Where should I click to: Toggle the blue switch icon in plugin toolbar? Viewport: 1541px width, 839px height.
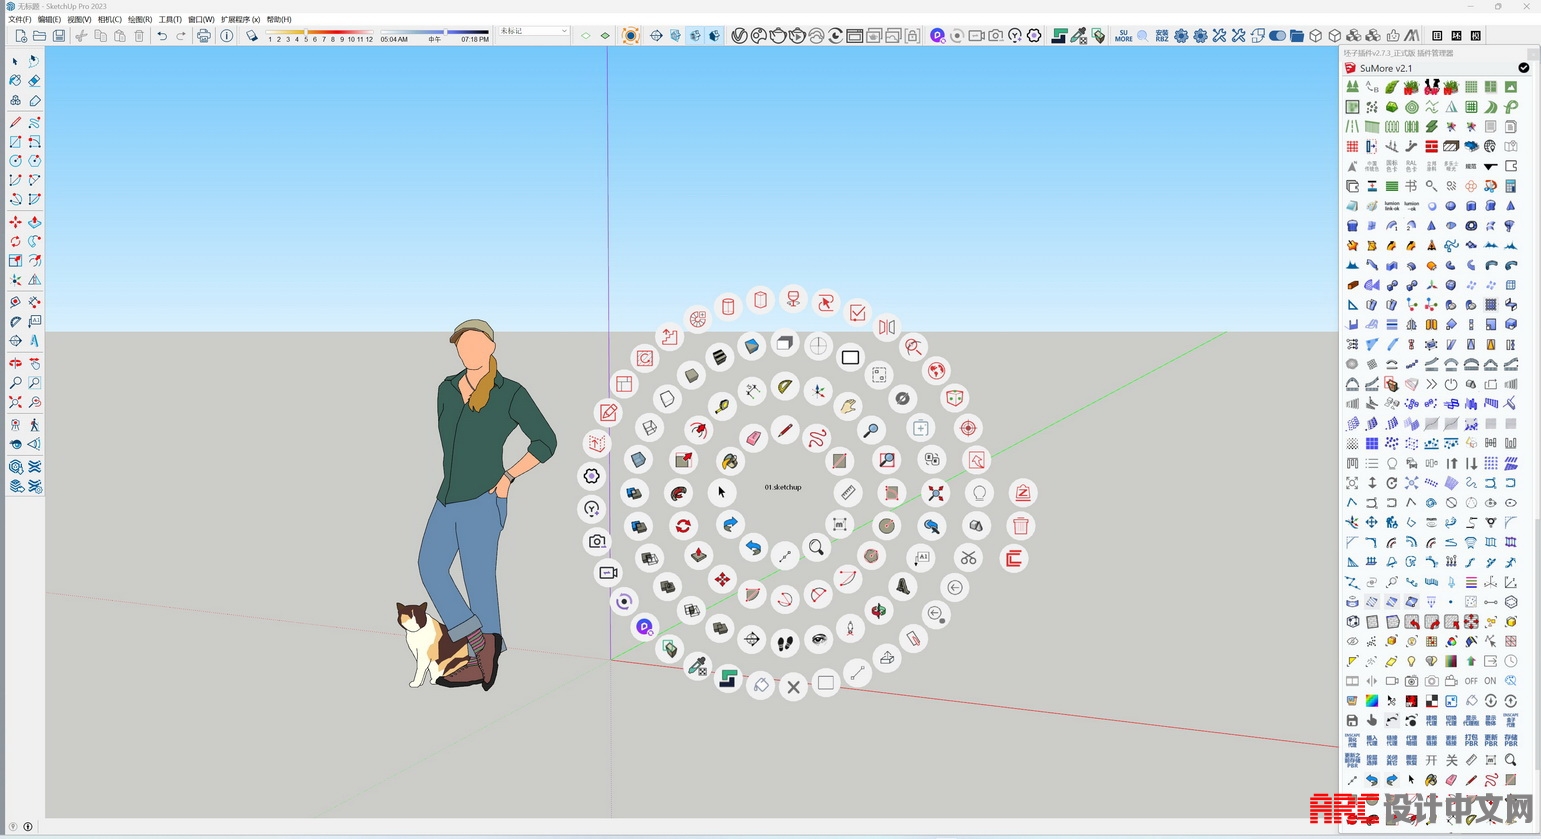[1277, 36]
